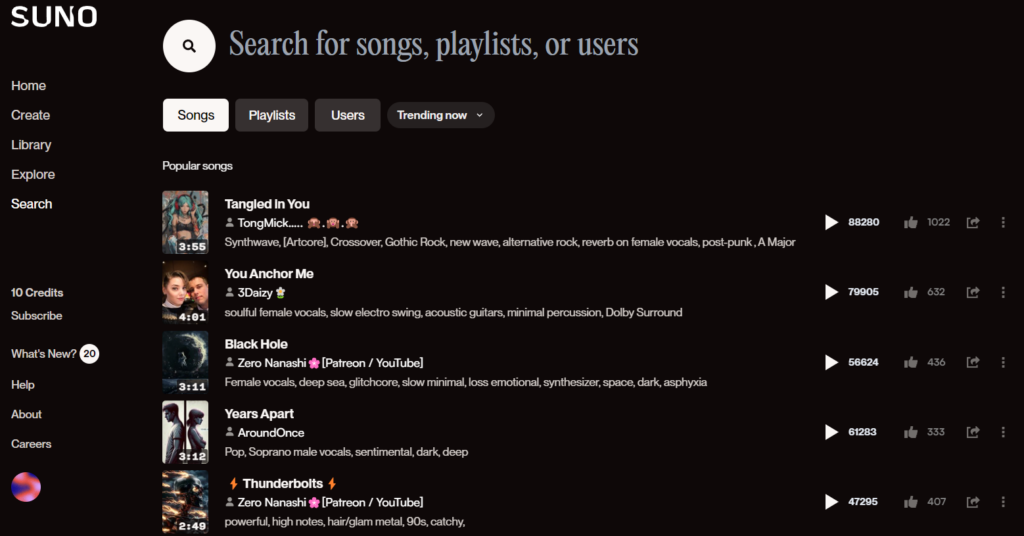Screen dimensions: 1024x536
Task: Click the Subscribe link
Action: point(37,316)
